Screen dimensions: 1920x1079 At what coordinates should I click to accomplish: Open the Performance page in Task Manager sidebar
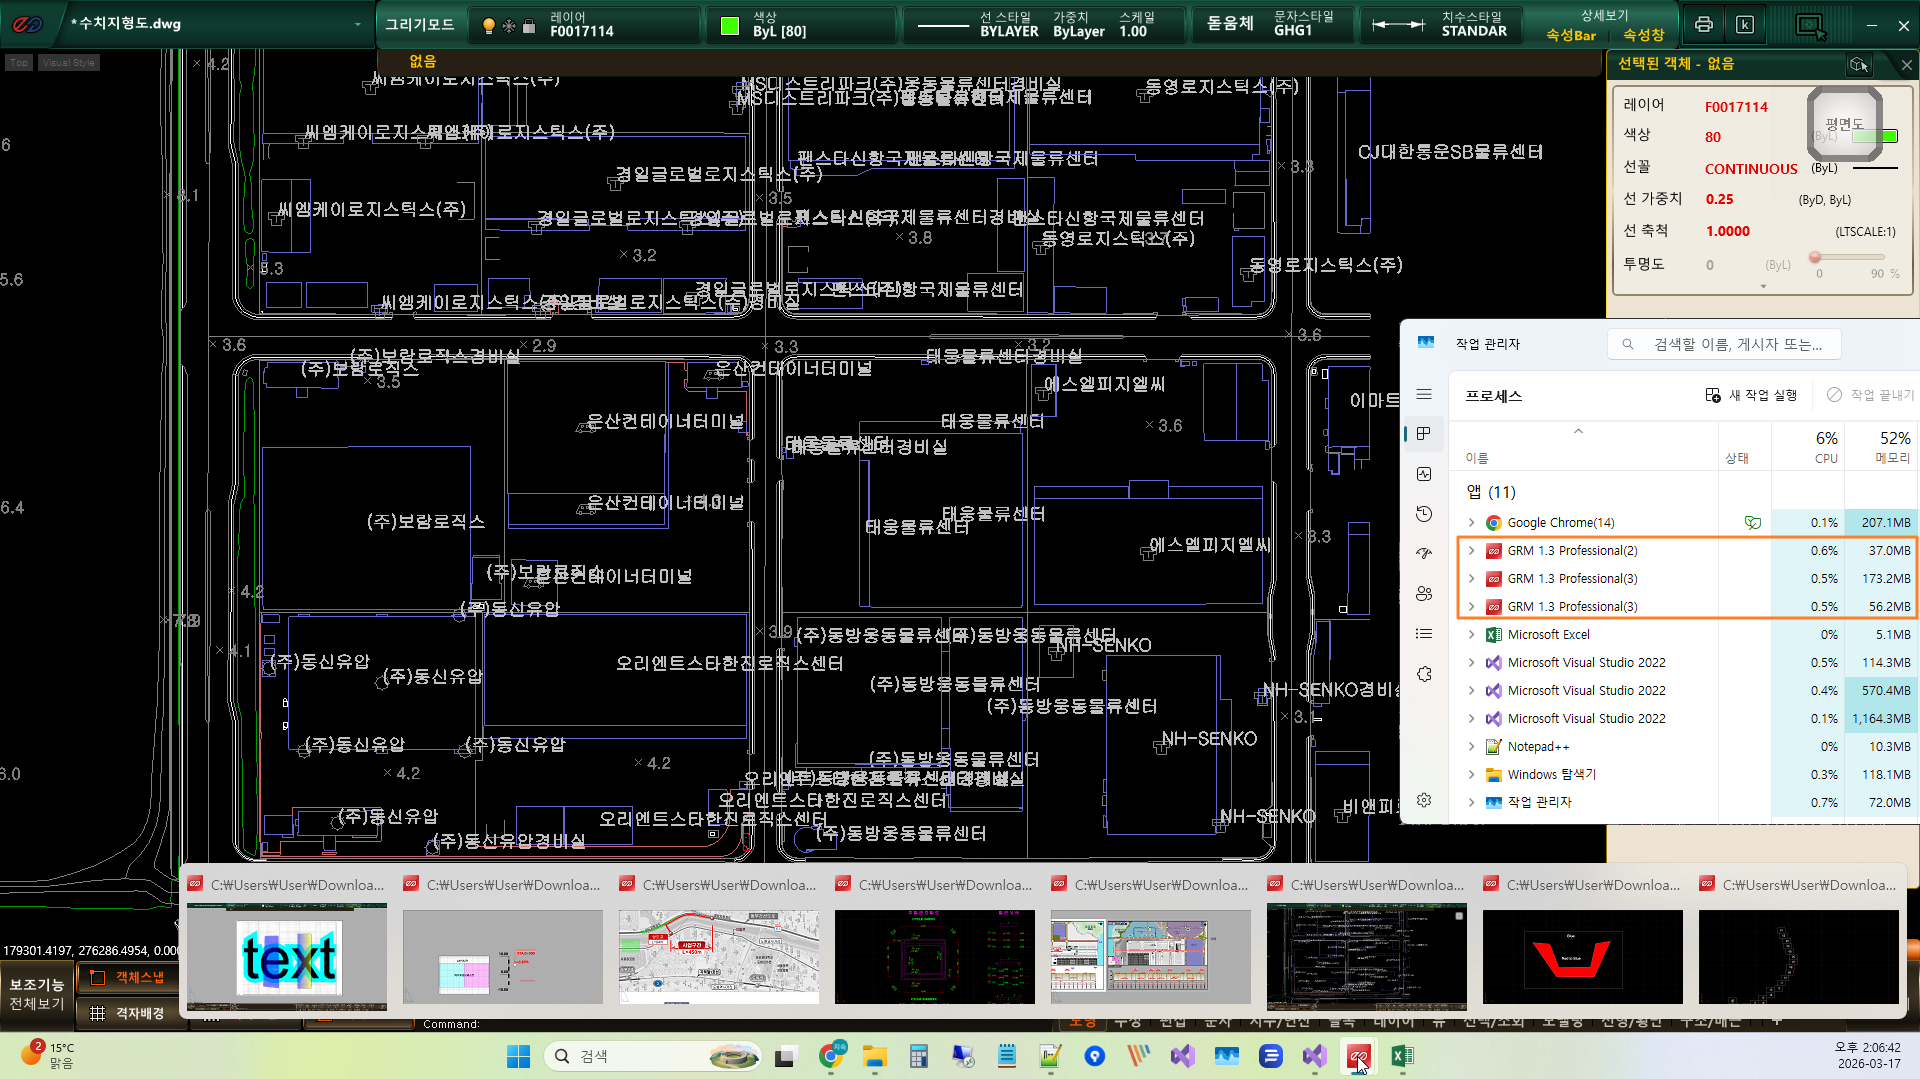click(x=1424, y=474)
